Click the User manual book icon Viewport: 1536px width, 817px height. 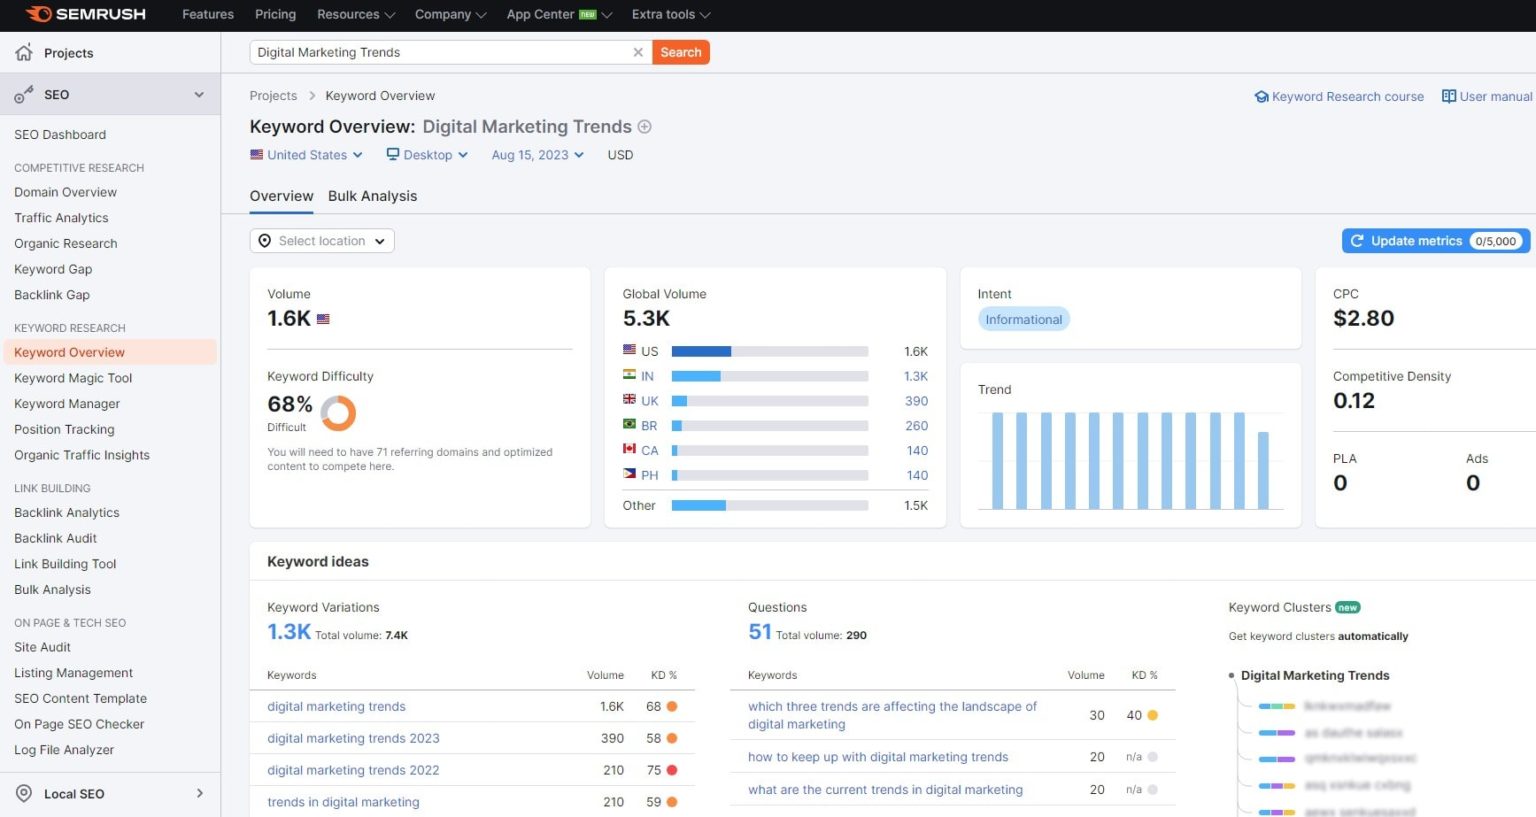click(x=1449, y=97)
